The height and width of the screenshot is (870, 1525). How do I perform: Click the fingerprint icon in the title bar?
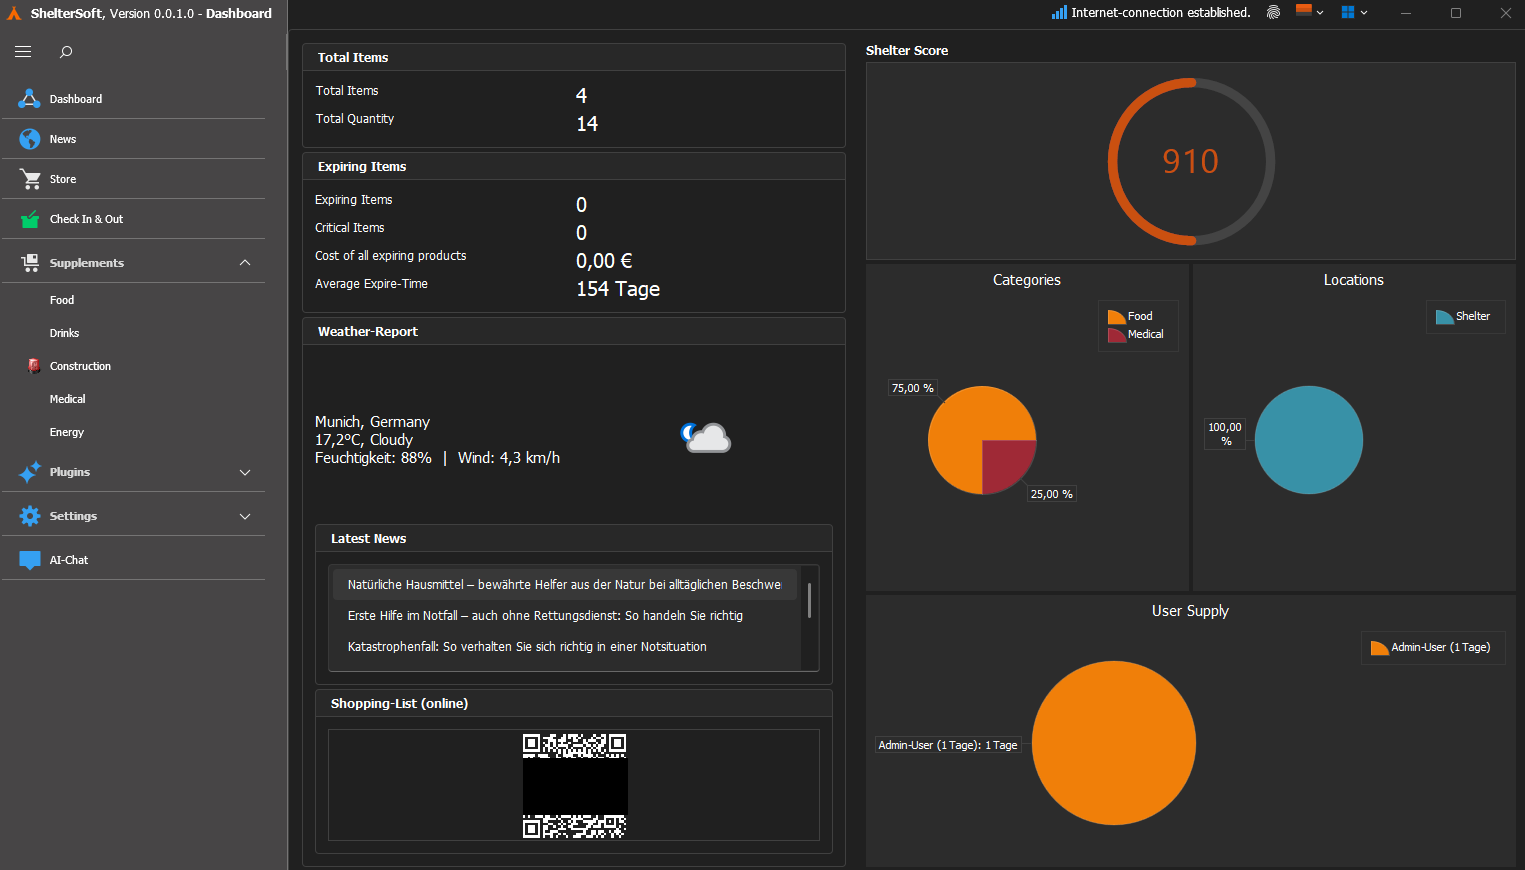1273,13
